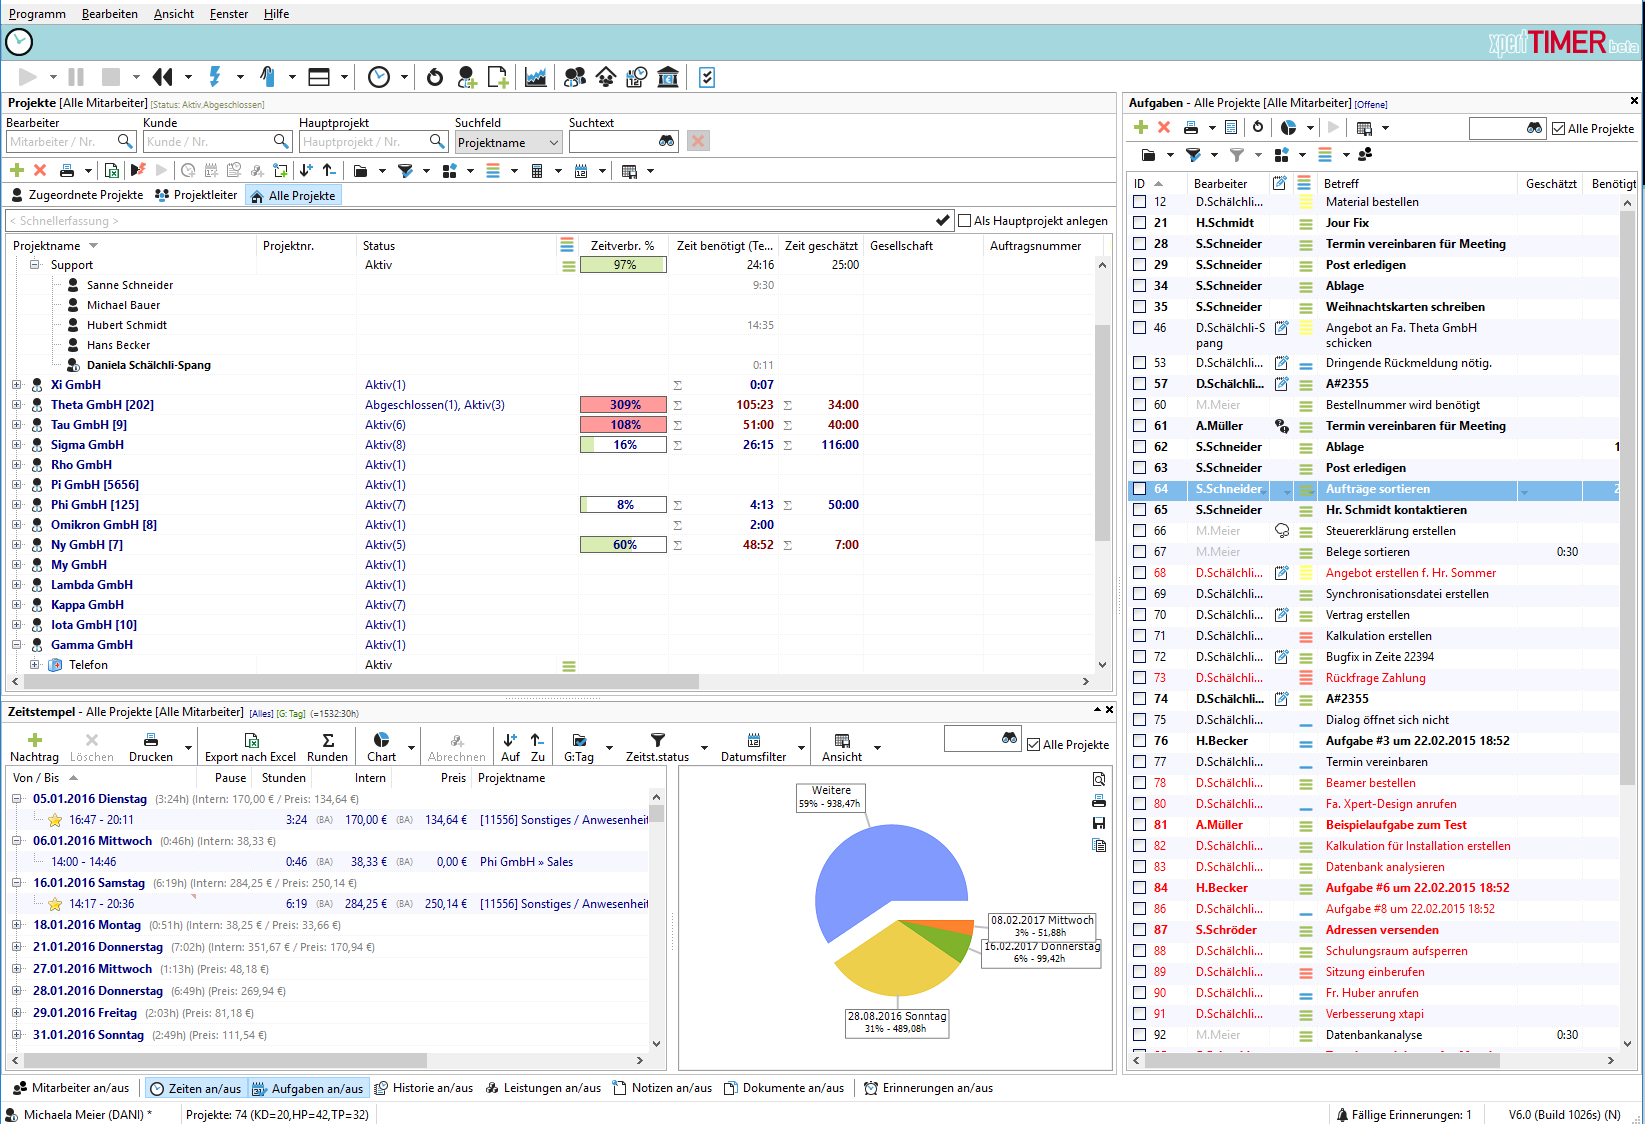Screen dimensions: 1645x1124
Task: Click the circular reset arrow icon
Action: click(435, 77)
